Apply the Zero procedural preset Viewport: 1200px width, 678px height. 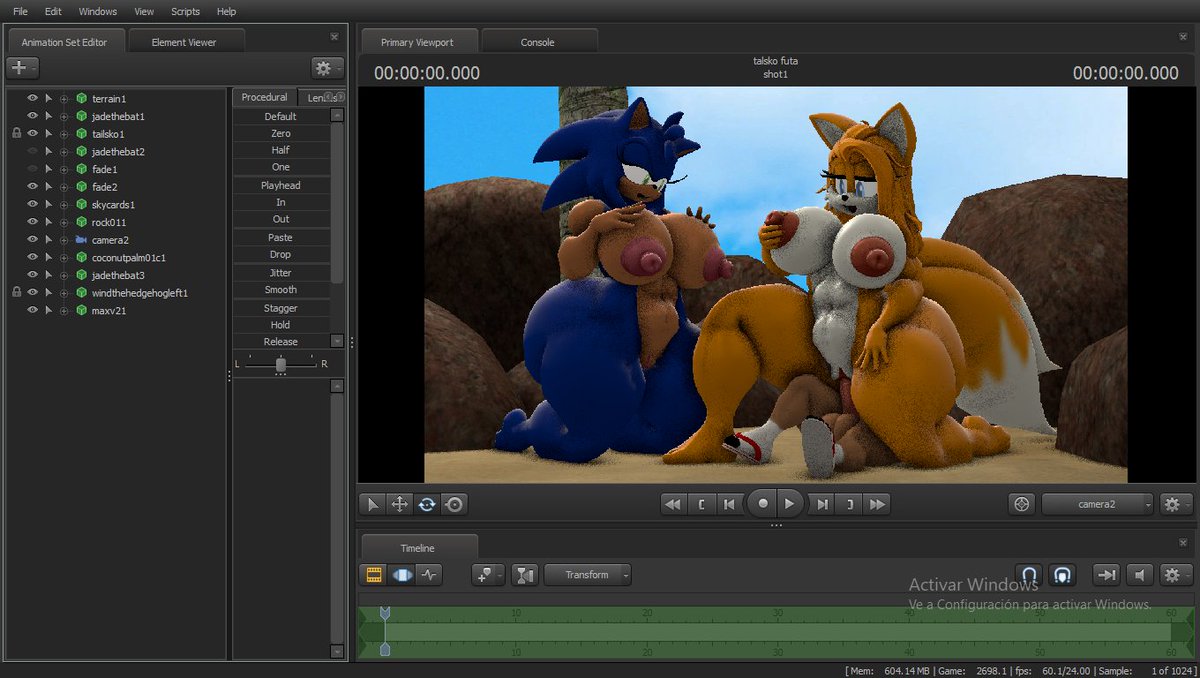tap(281, 133)
